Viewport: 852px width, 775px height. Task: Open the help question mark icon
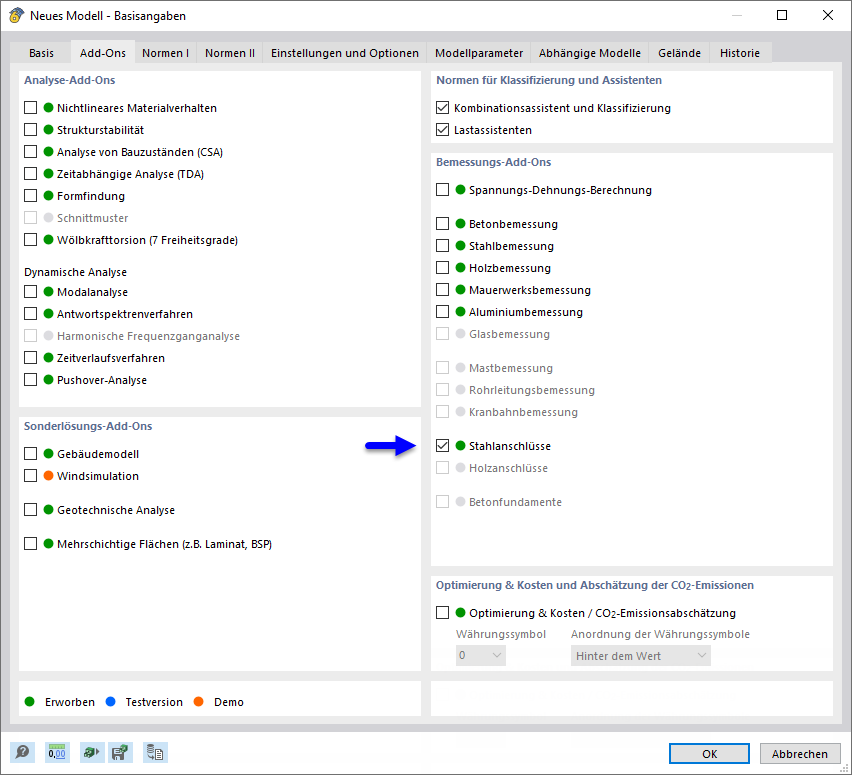click(21, 752)
